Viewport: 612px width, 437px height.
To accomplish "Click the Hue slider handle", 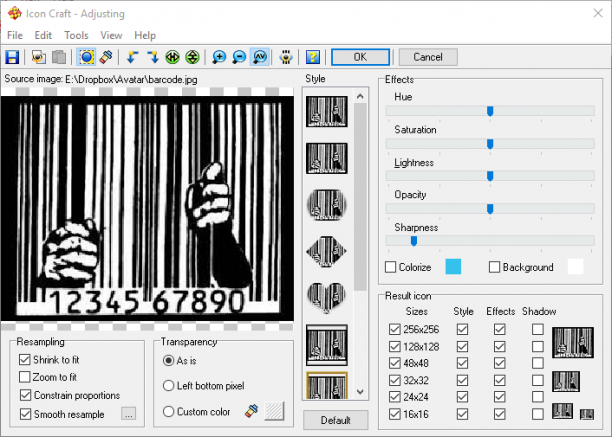I will [490, 111].
